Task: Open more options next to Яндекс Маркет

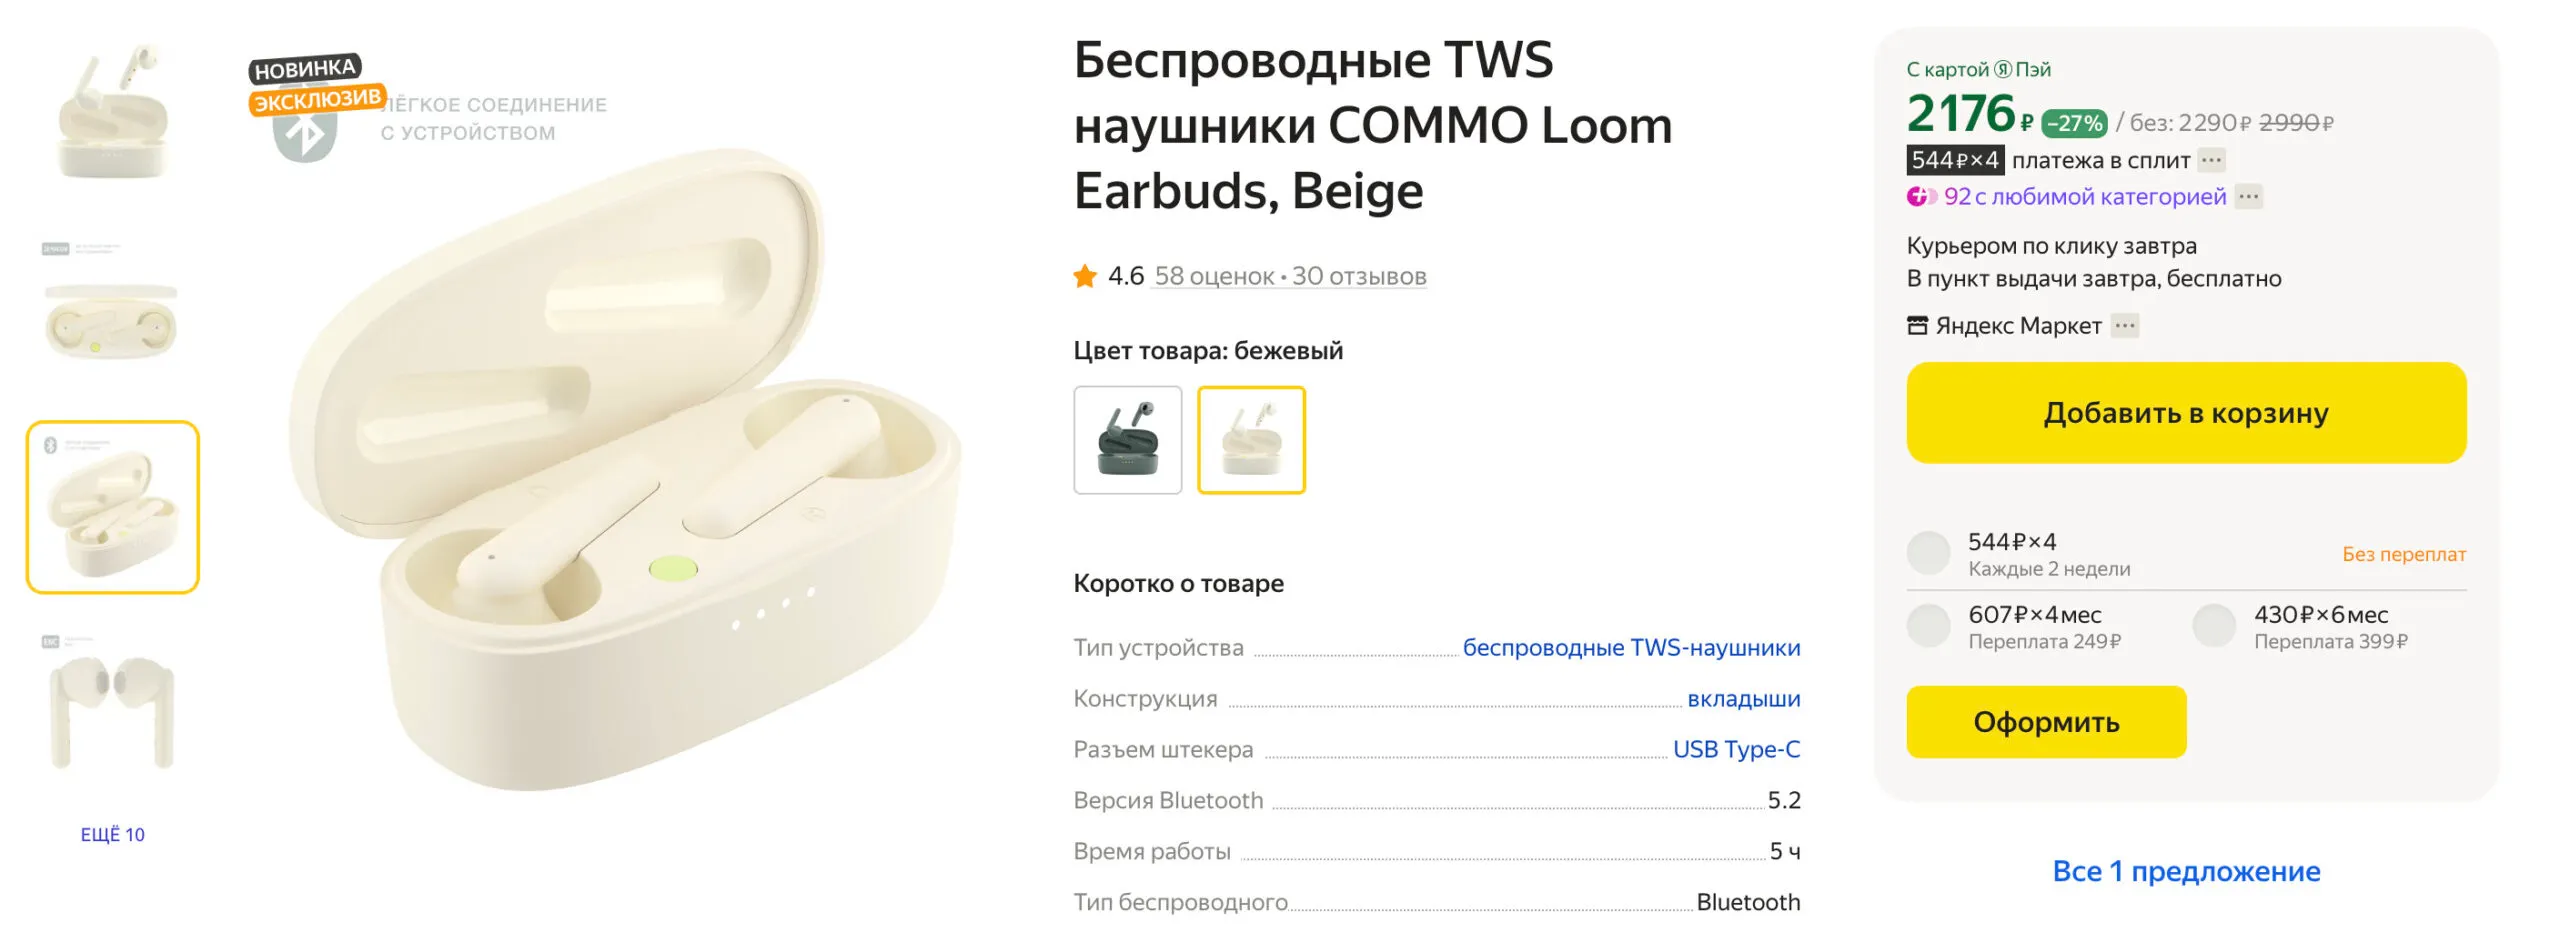Action: click(2124, 326)
